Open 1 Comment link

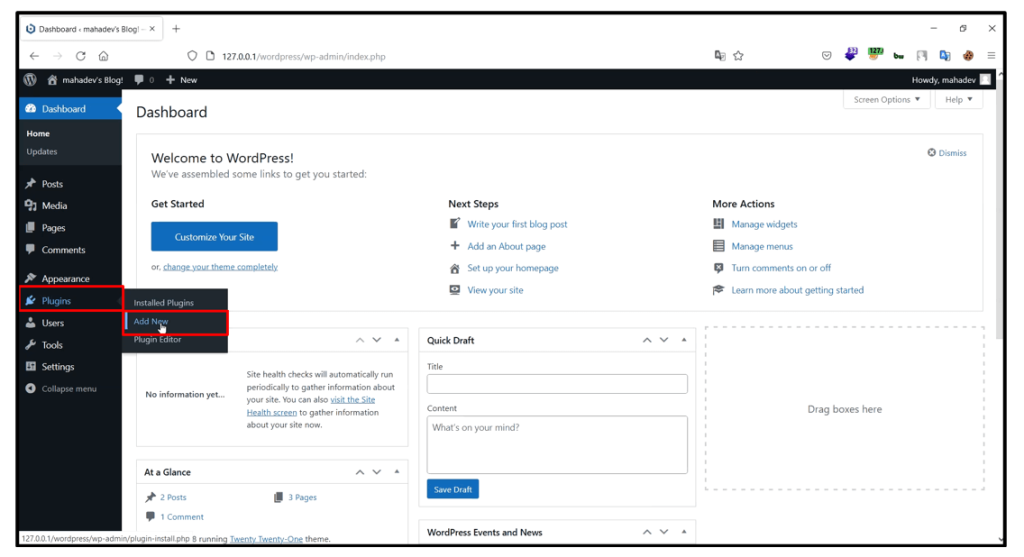click(182, 517)
